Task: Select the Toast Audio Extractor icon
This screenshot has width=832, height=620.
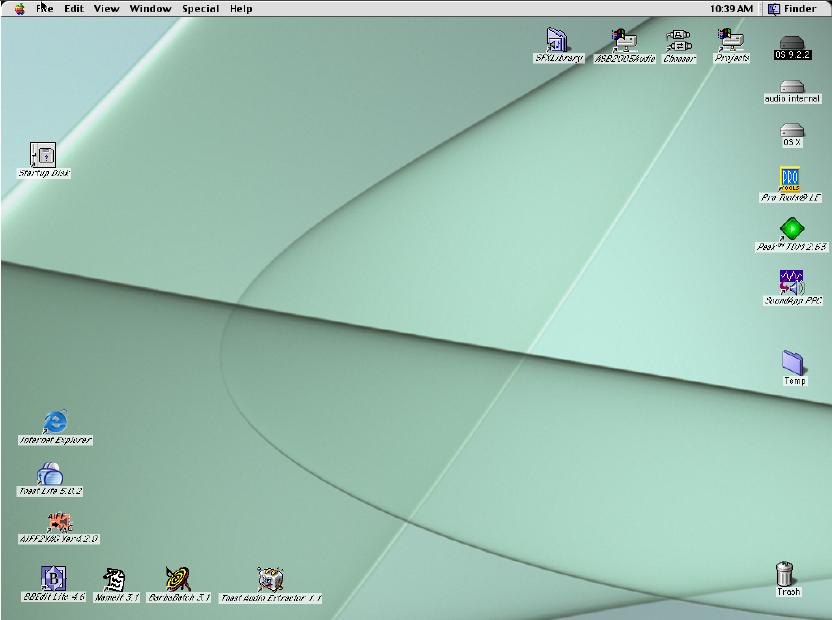Action: click(x=270, y=578)
